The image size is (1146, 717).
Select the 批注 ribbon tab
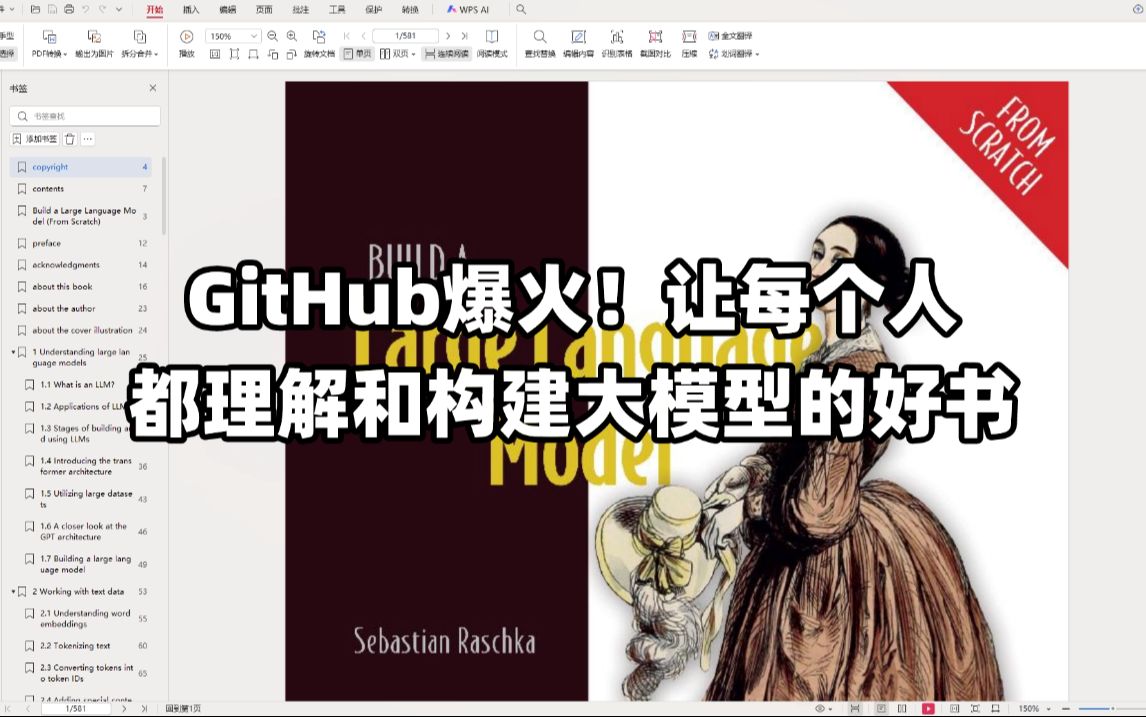(300, 10)
